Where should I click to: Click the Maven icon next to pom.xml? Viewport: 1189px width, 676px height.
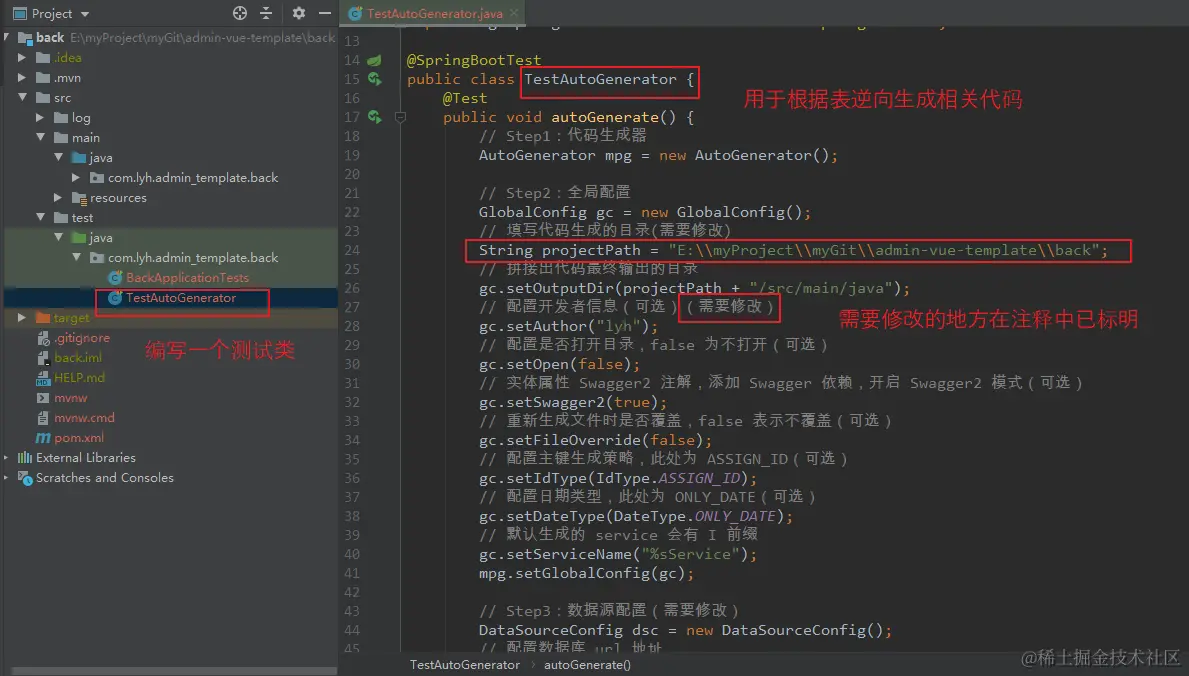43,438
